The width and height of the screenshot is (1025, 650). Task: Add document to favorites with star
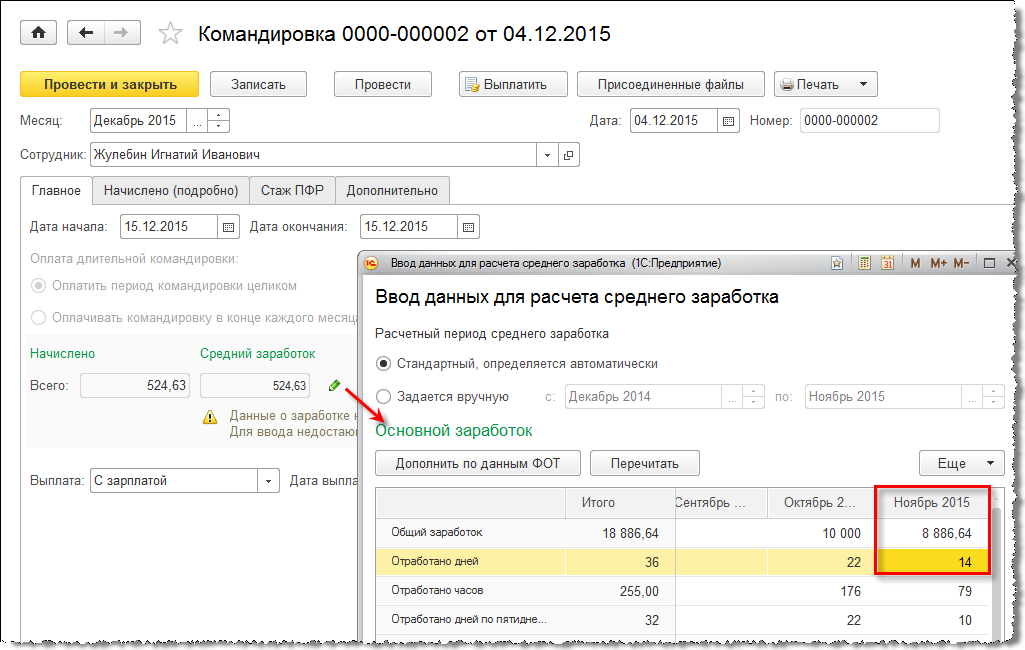point(171,34)
